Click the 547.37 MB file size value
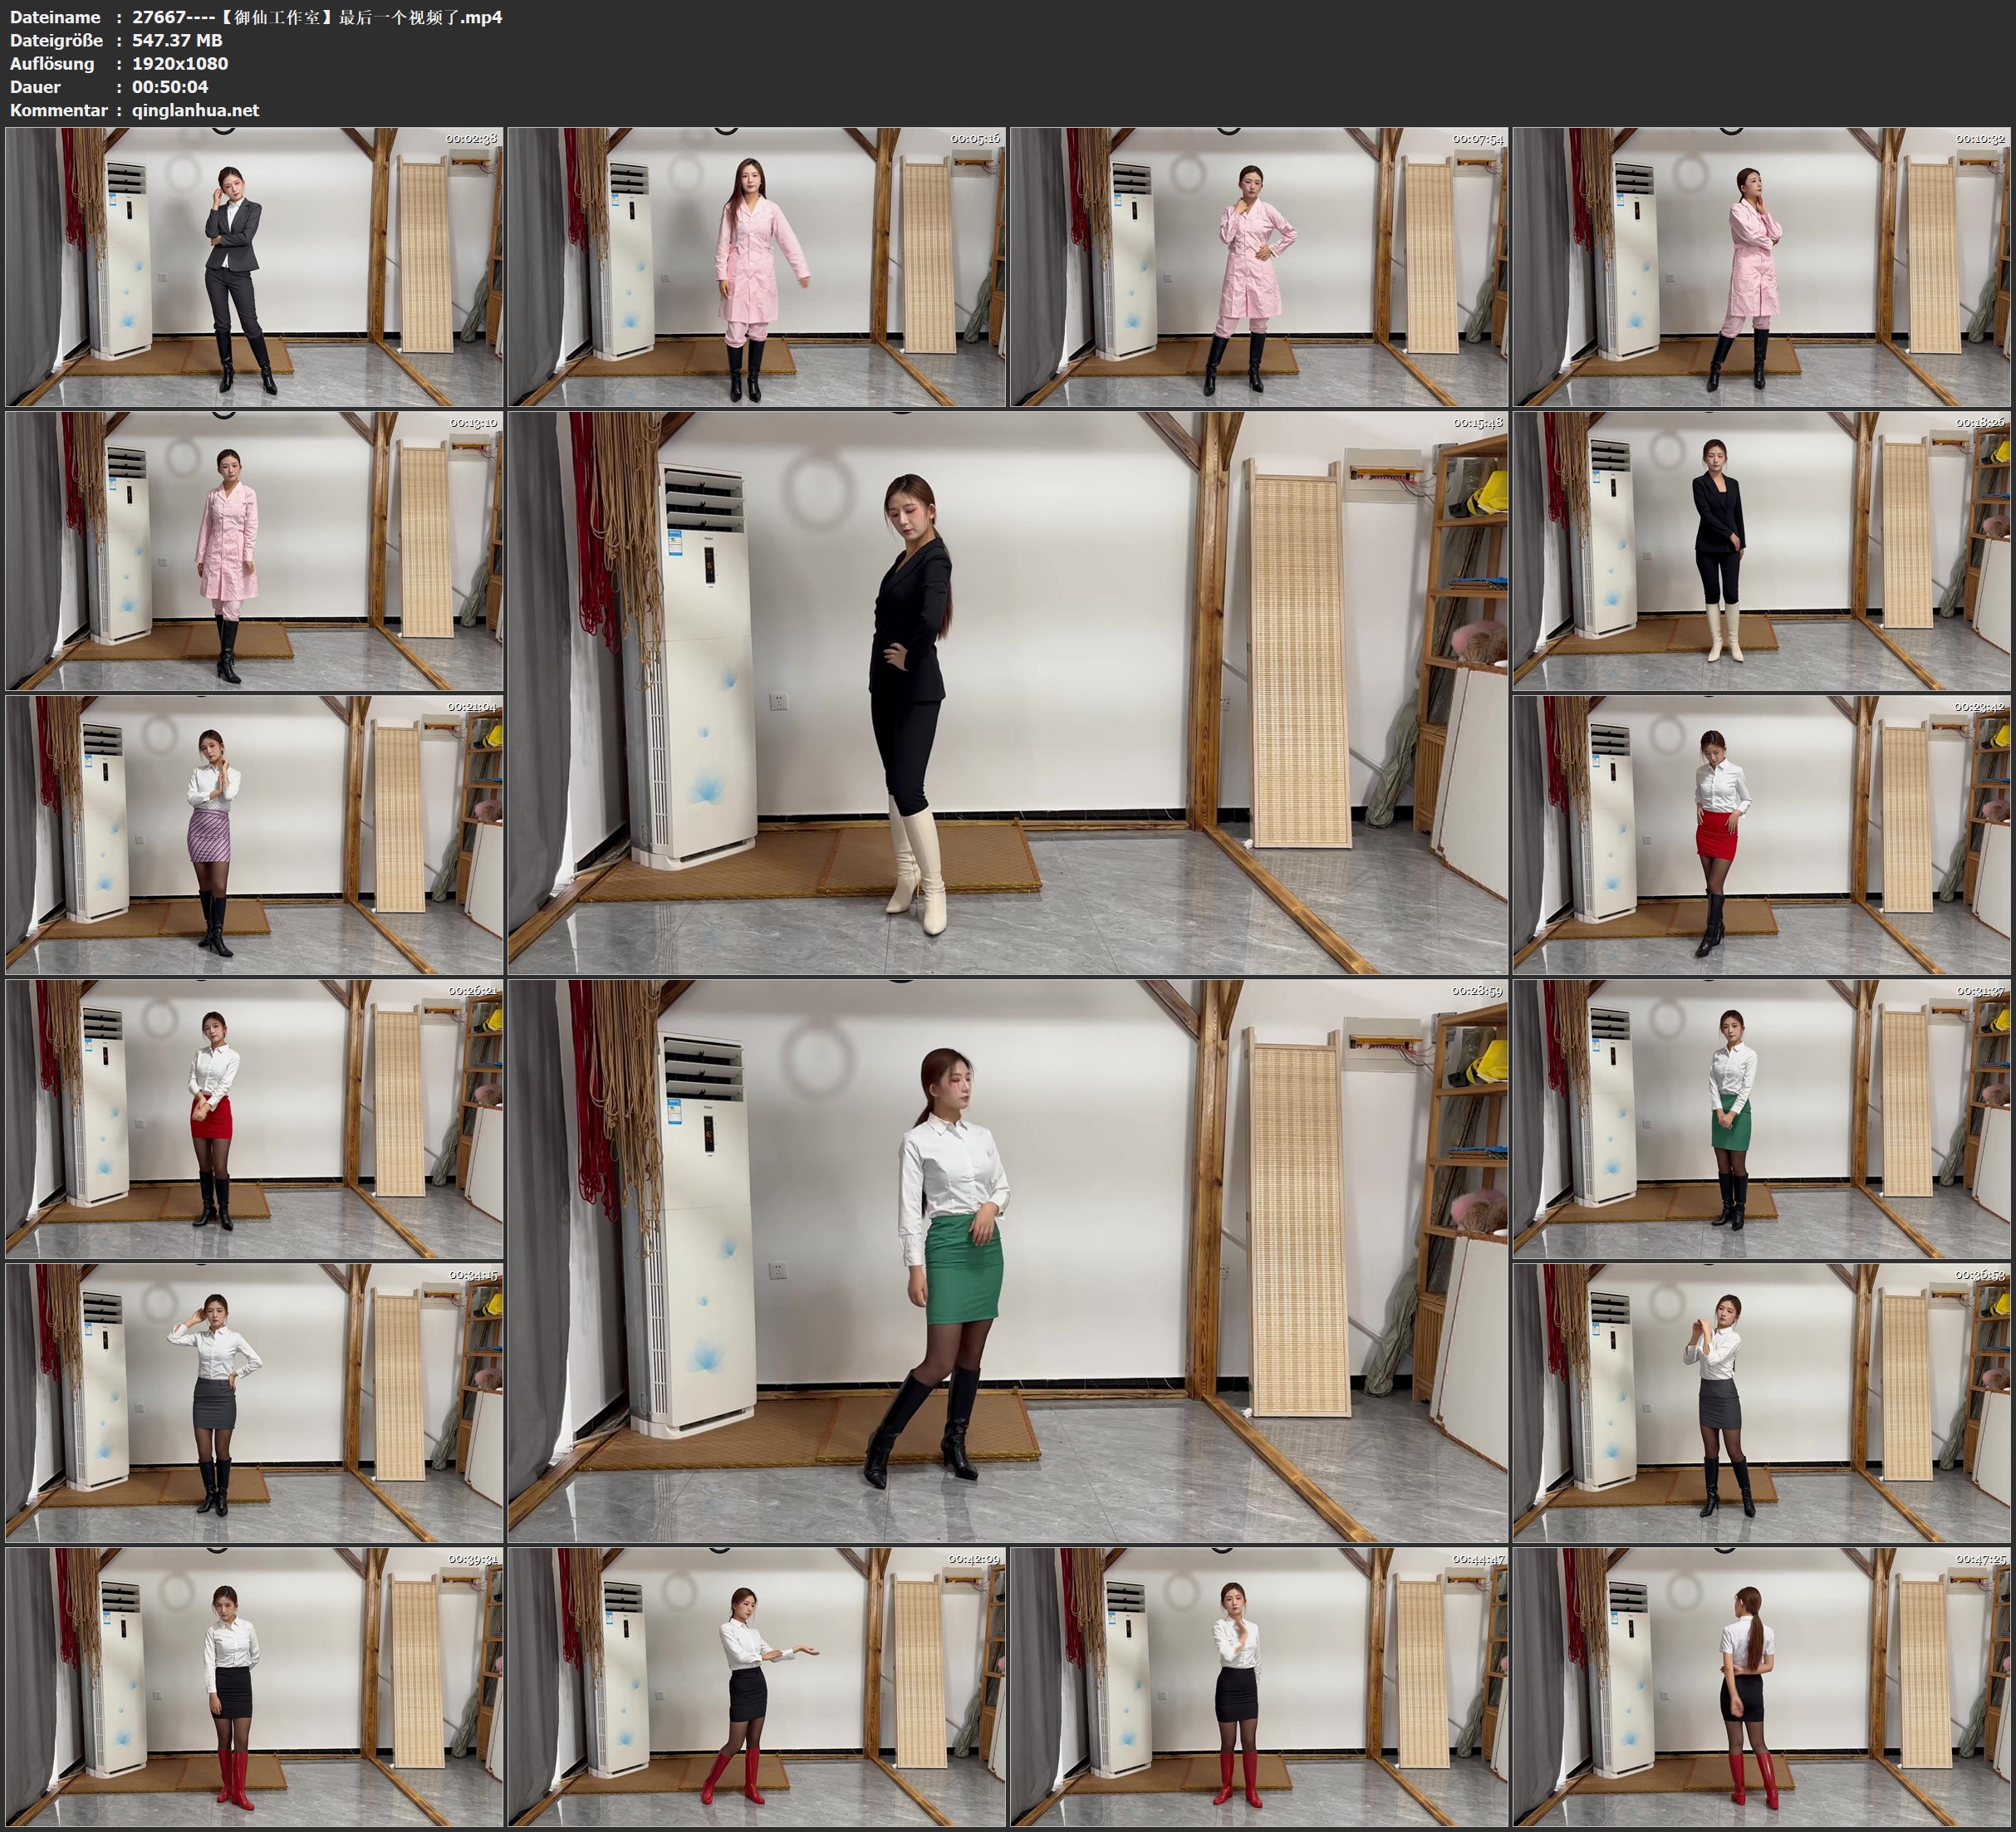The width and height of the screenshot is (2016, 1832). click(177, 40)
